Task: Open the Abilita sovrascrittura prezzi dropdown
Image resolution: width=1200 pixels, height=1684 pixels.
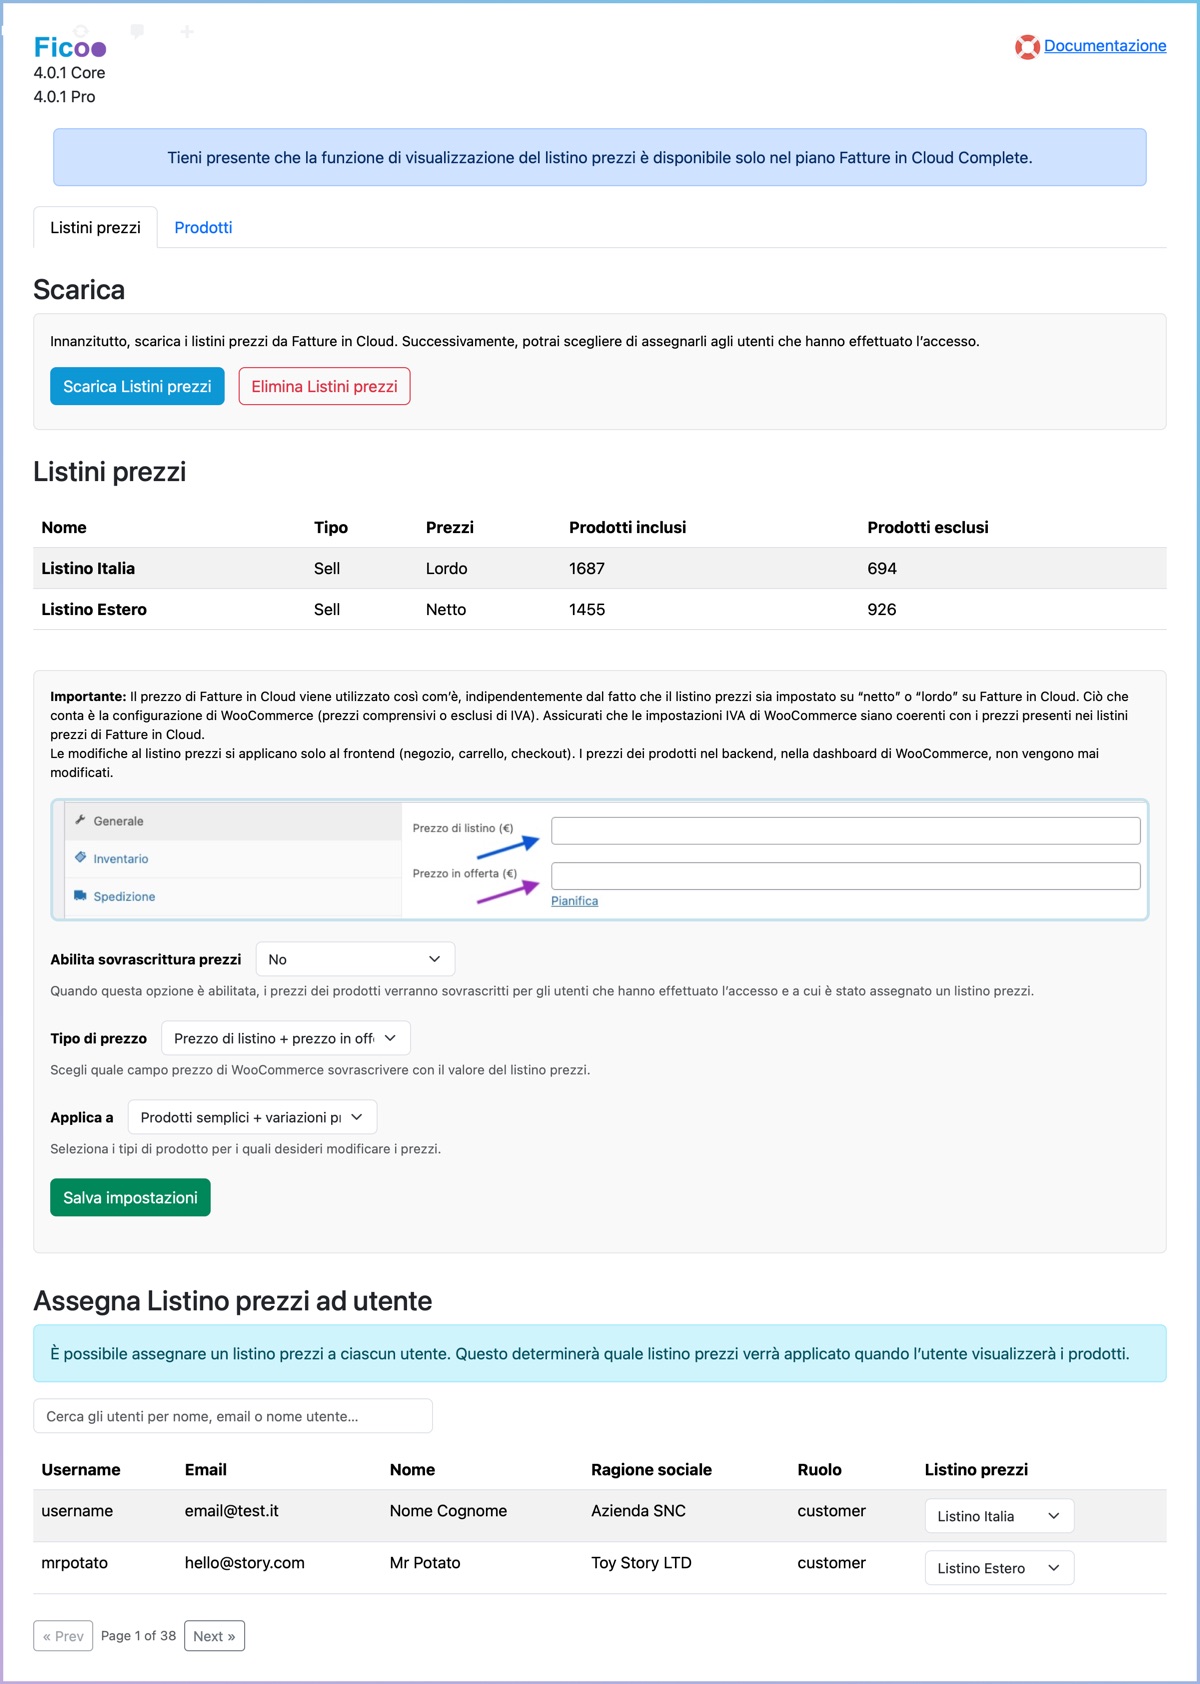Action: (x=355, y=959)
